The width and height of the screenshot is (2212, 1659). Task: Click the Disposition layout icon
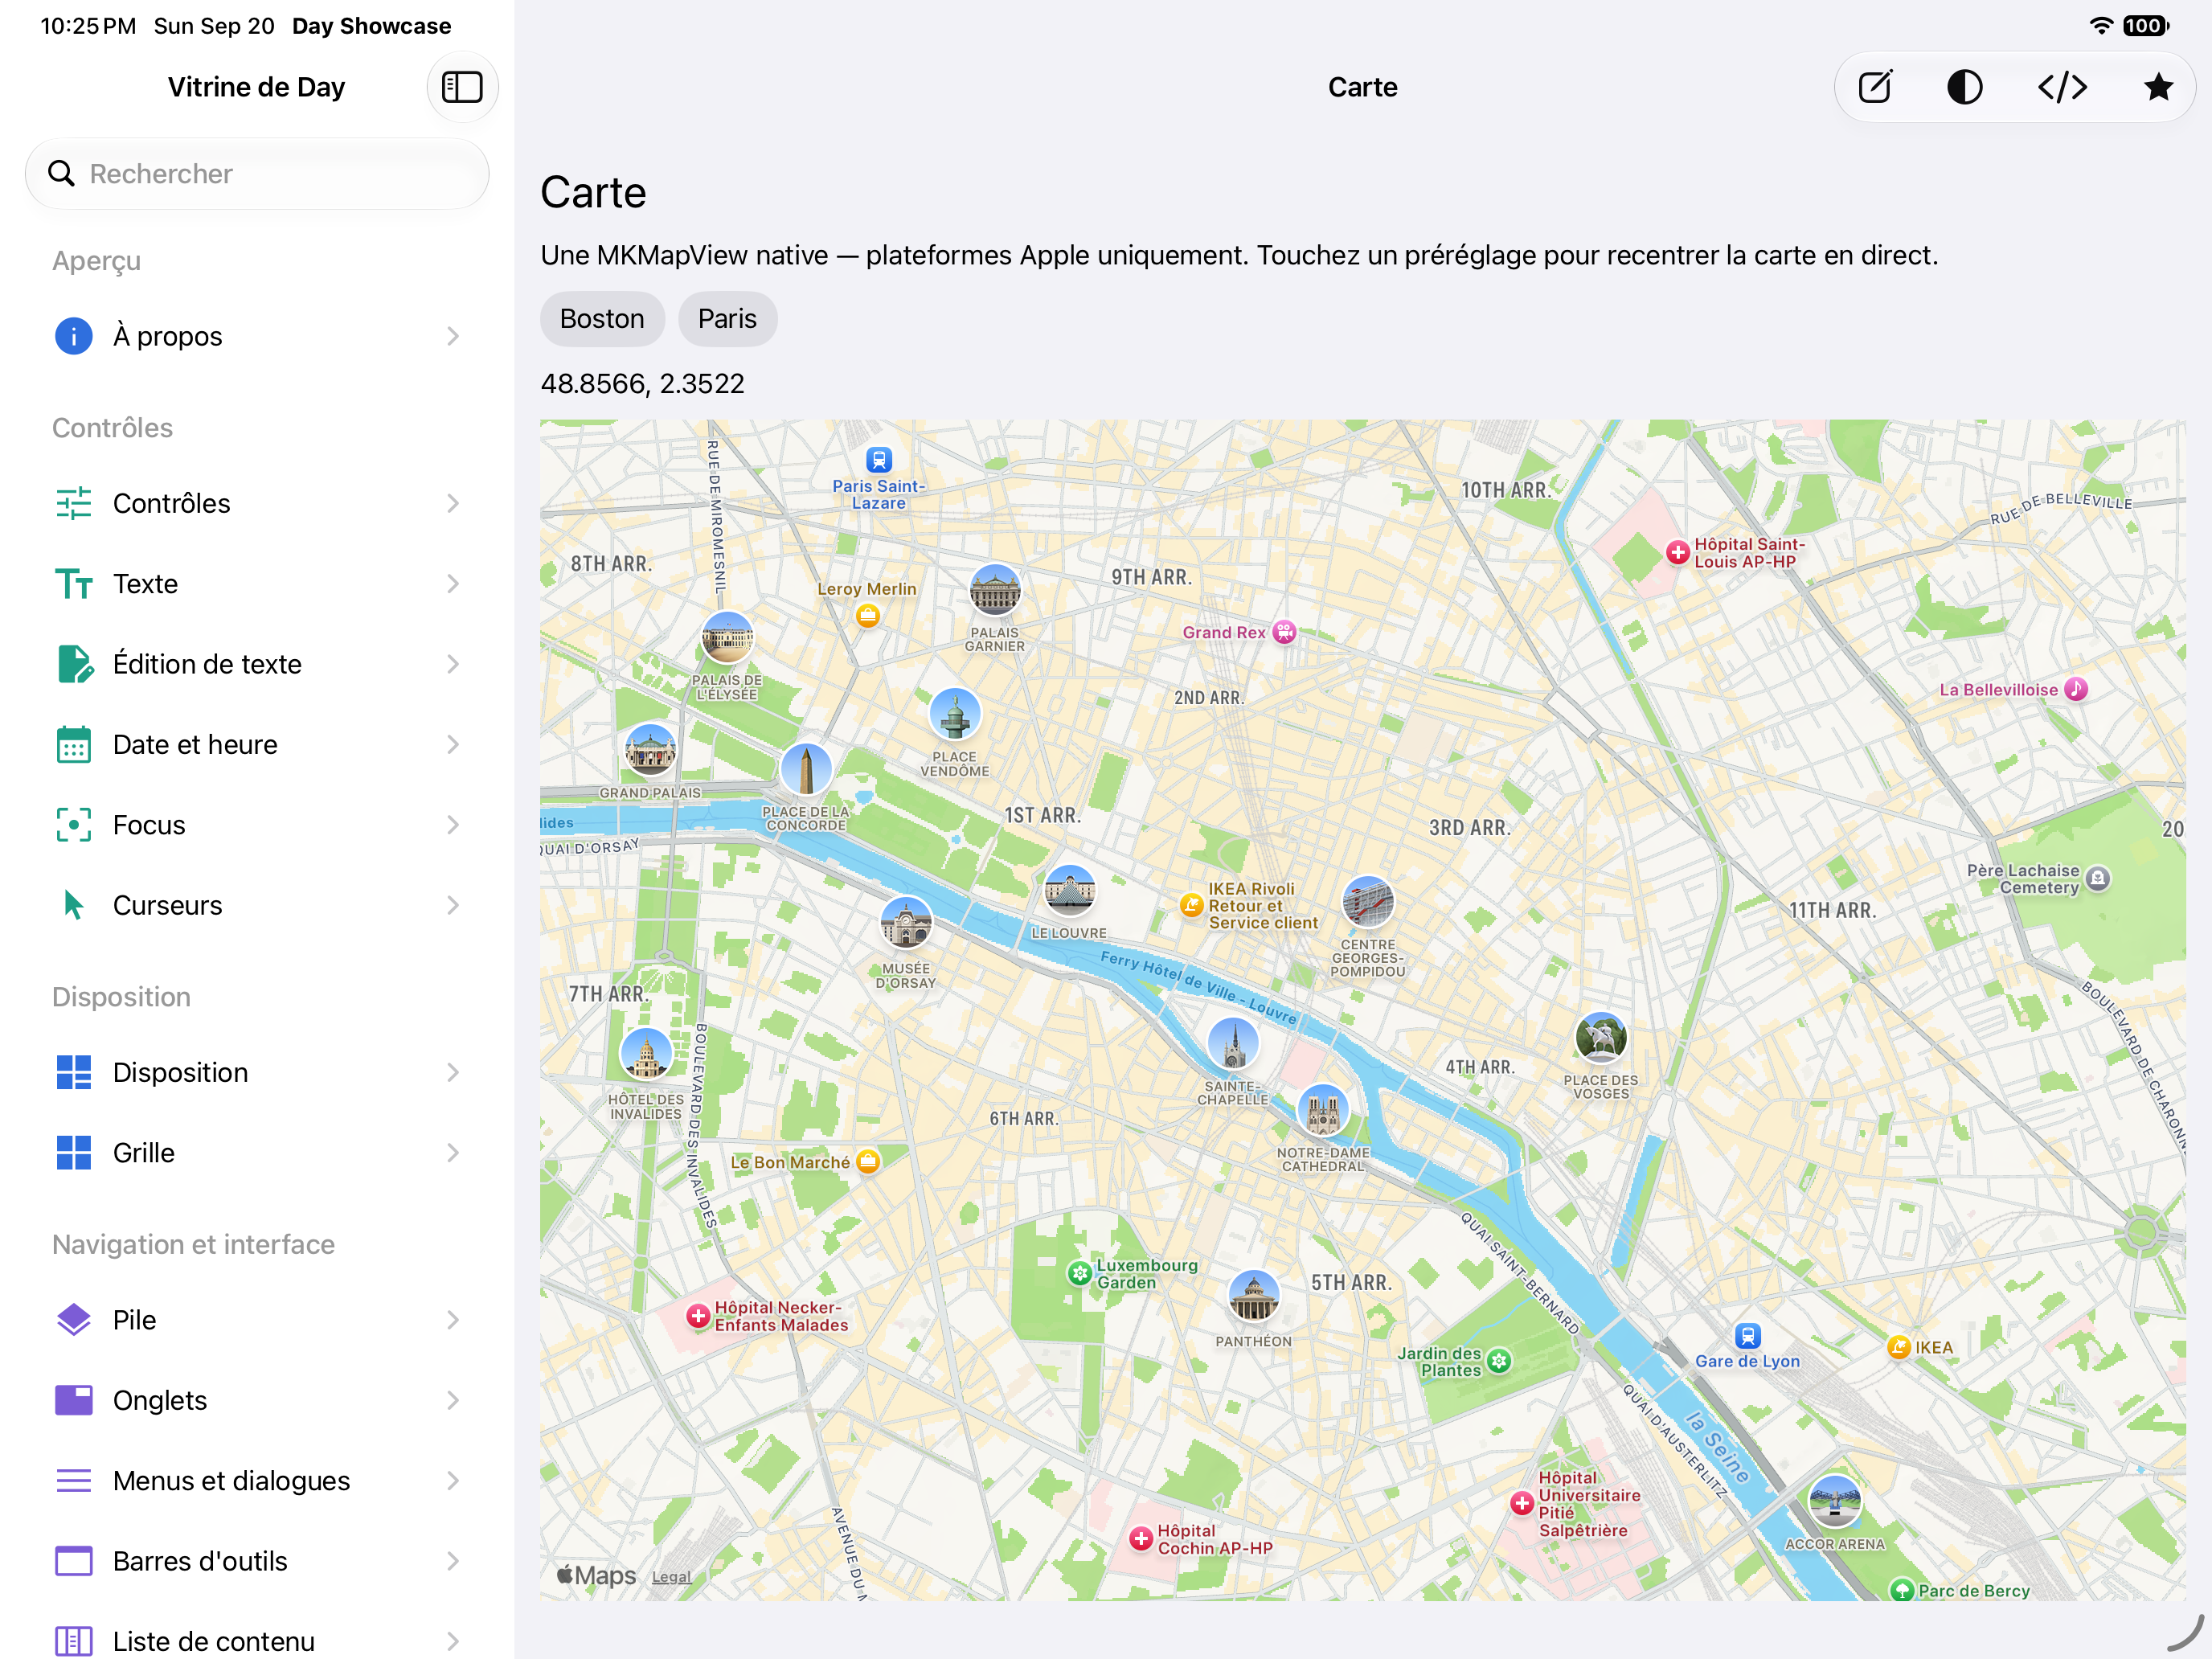[74, 1072]
